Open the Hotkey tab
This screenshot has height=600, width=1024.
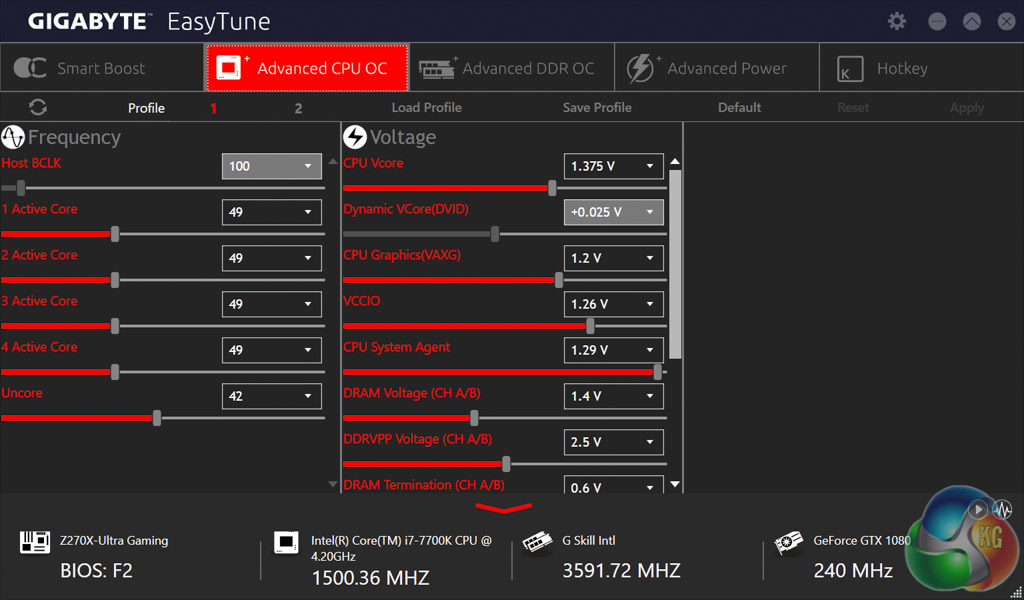point(921,68)
